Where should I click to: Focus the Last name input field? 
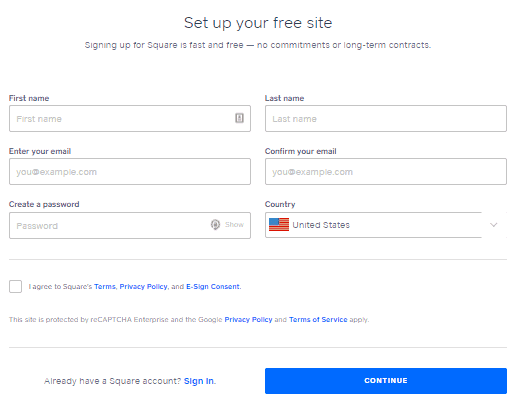[386, 119]
